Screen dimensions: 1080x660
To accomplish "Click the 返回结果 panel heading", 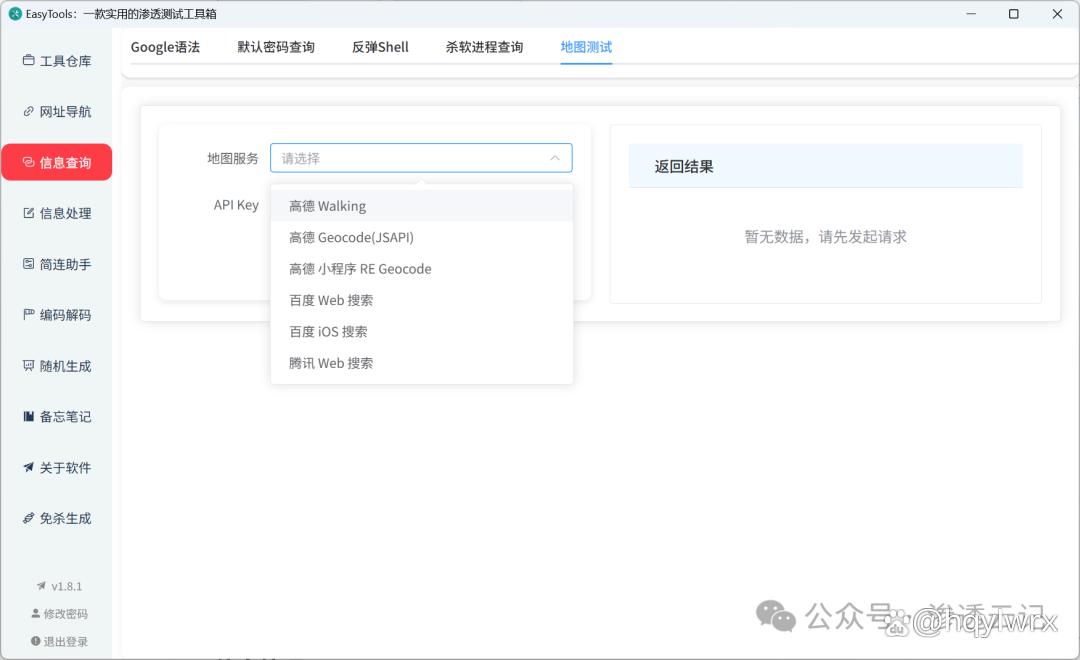I will 684,167.
